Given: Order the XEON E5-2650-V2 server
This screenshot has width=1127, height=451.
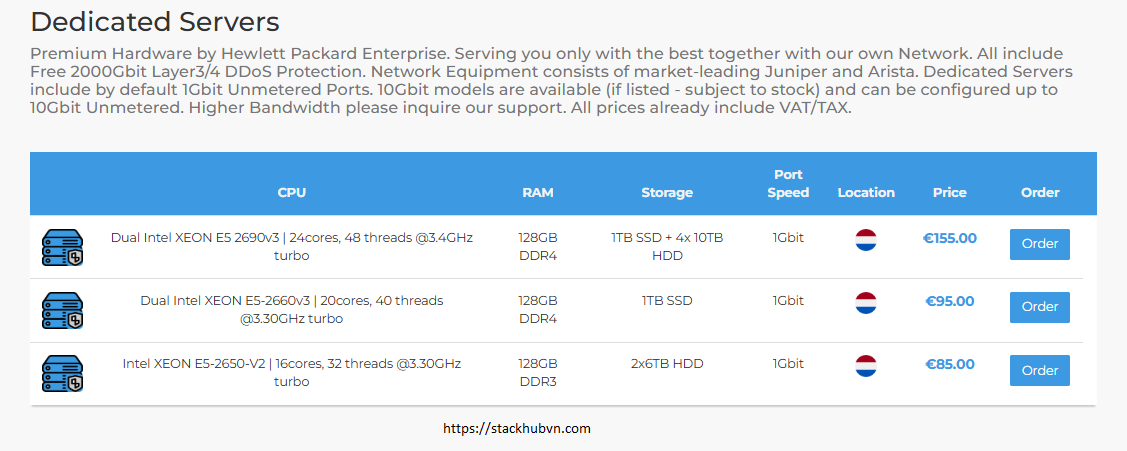Looking at the screenshot, I should pyautogui.click(x=1040, y=370).
